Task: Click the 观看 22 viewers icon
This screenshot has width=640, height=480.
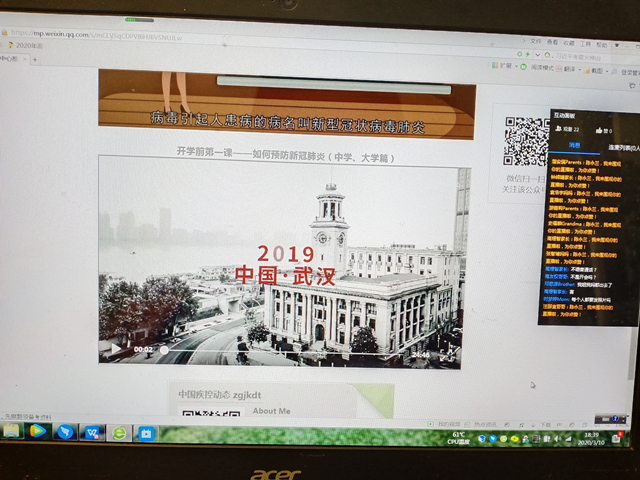Action: click(x=558, y=129)
